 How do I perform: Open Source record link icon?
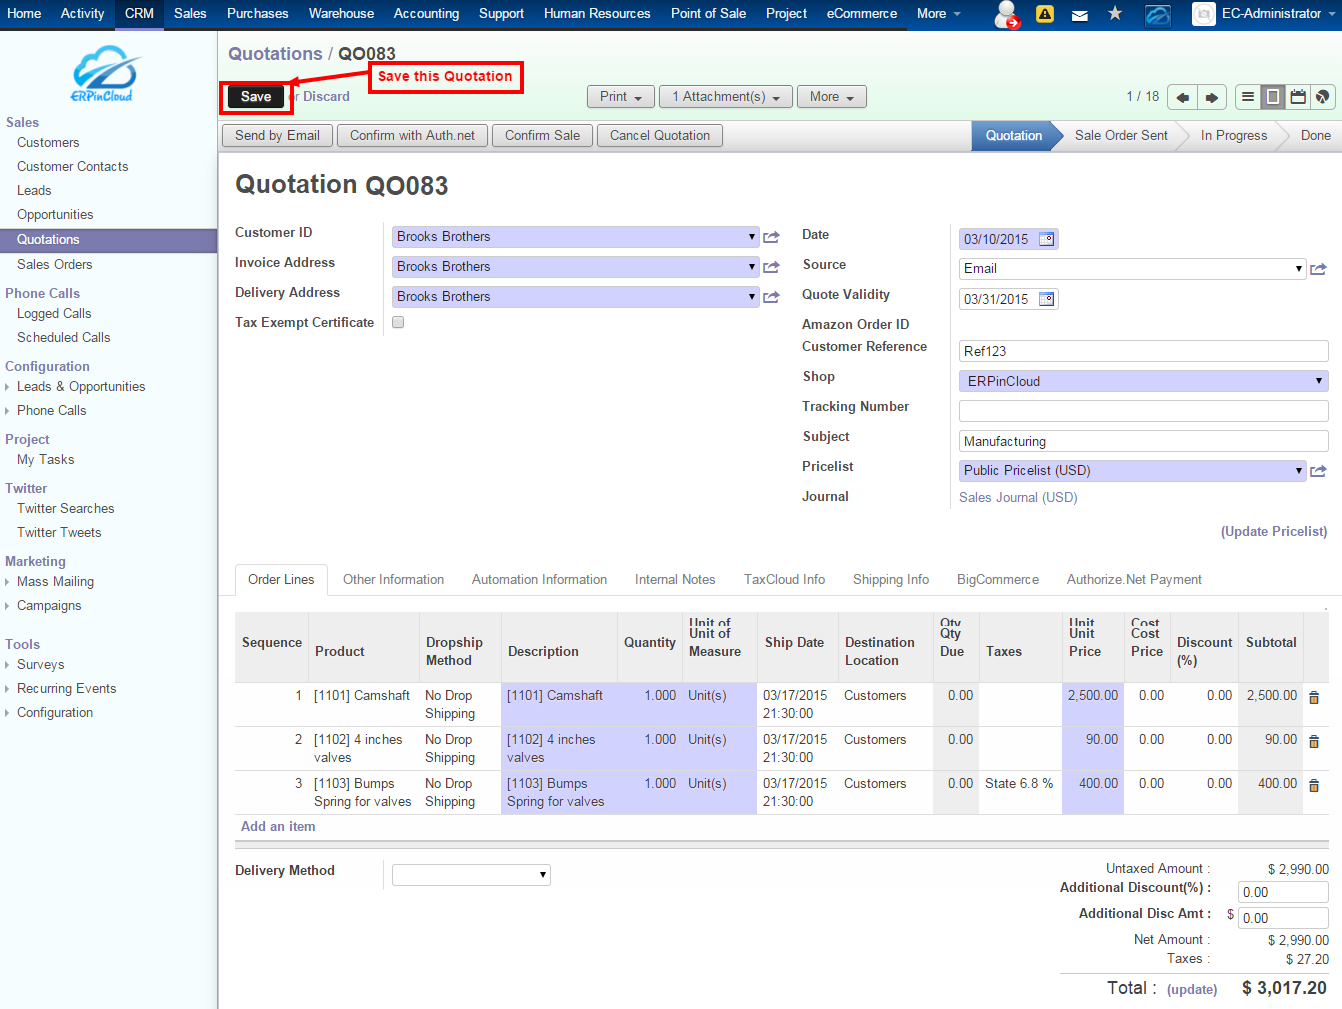1318,269
